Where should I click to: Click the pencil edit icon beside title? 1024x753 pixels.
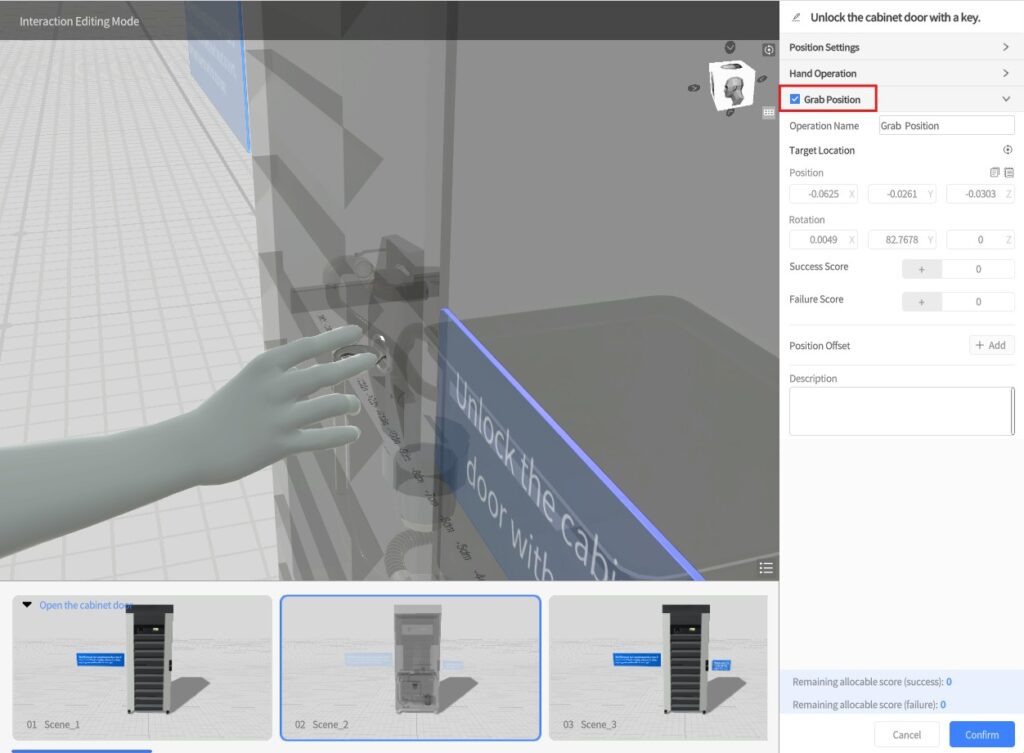[x=796, y=17]
